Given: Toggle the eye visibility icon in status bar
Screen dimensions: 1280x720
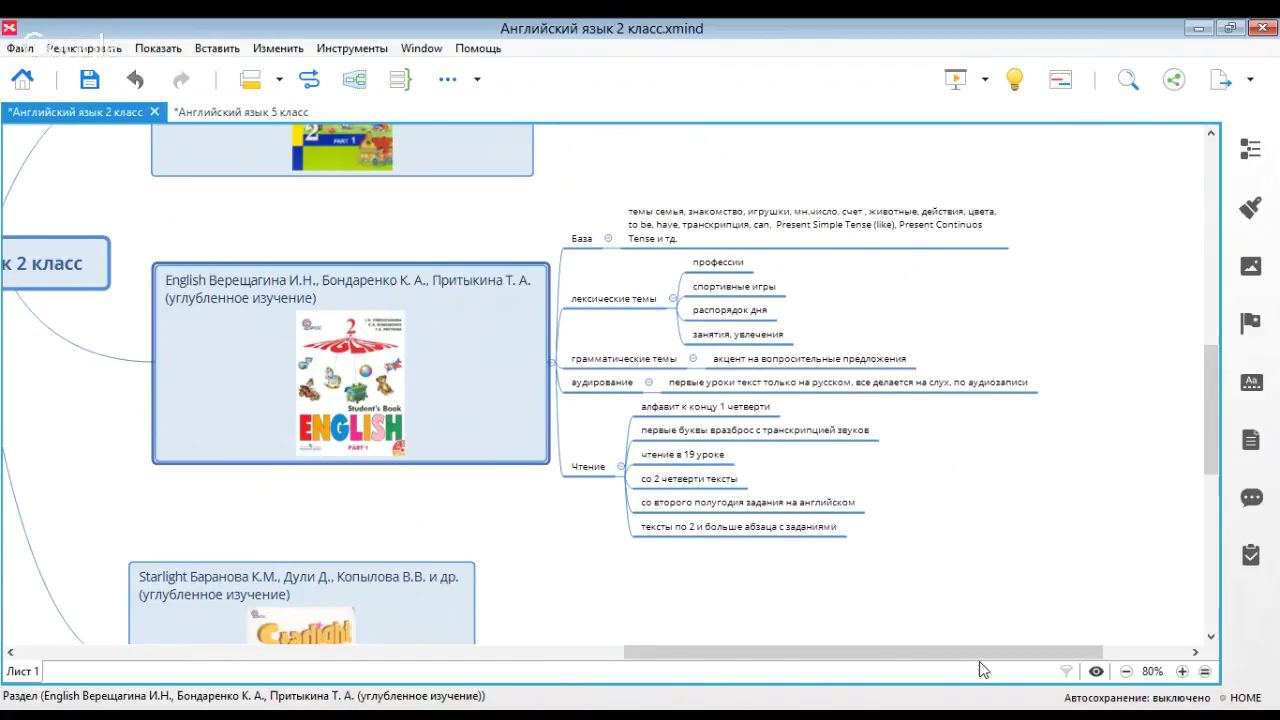Looking at the screenshot, I should 1096,672.
